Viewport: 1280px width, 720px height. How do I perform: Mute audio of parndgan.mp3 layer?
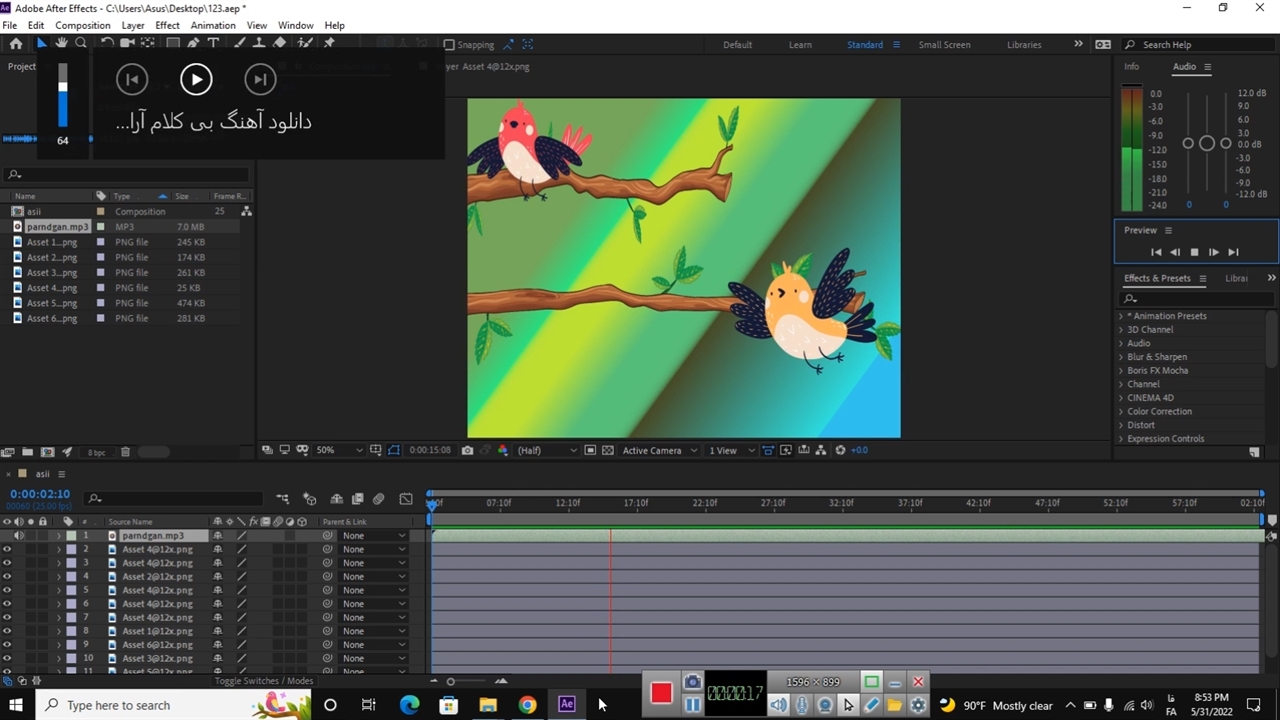click(x=18, y=536)
